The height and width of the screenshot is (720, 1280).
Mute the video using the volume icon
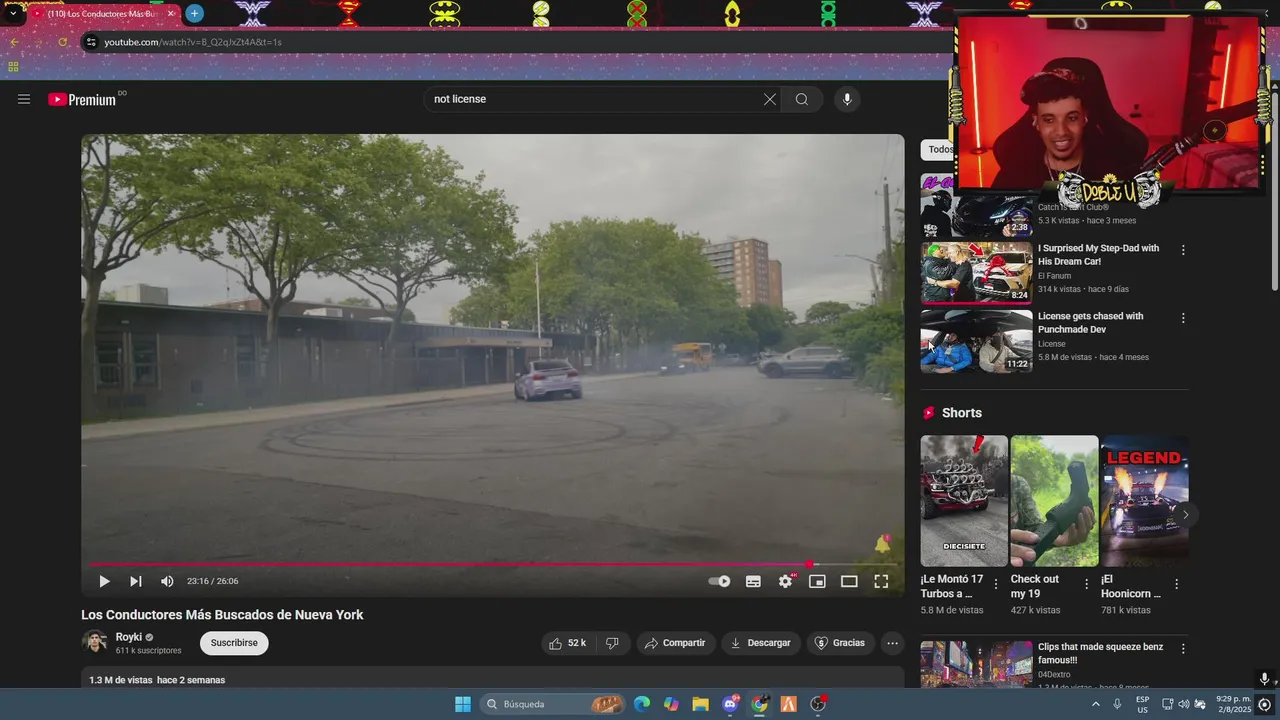[x=167, y=581]
